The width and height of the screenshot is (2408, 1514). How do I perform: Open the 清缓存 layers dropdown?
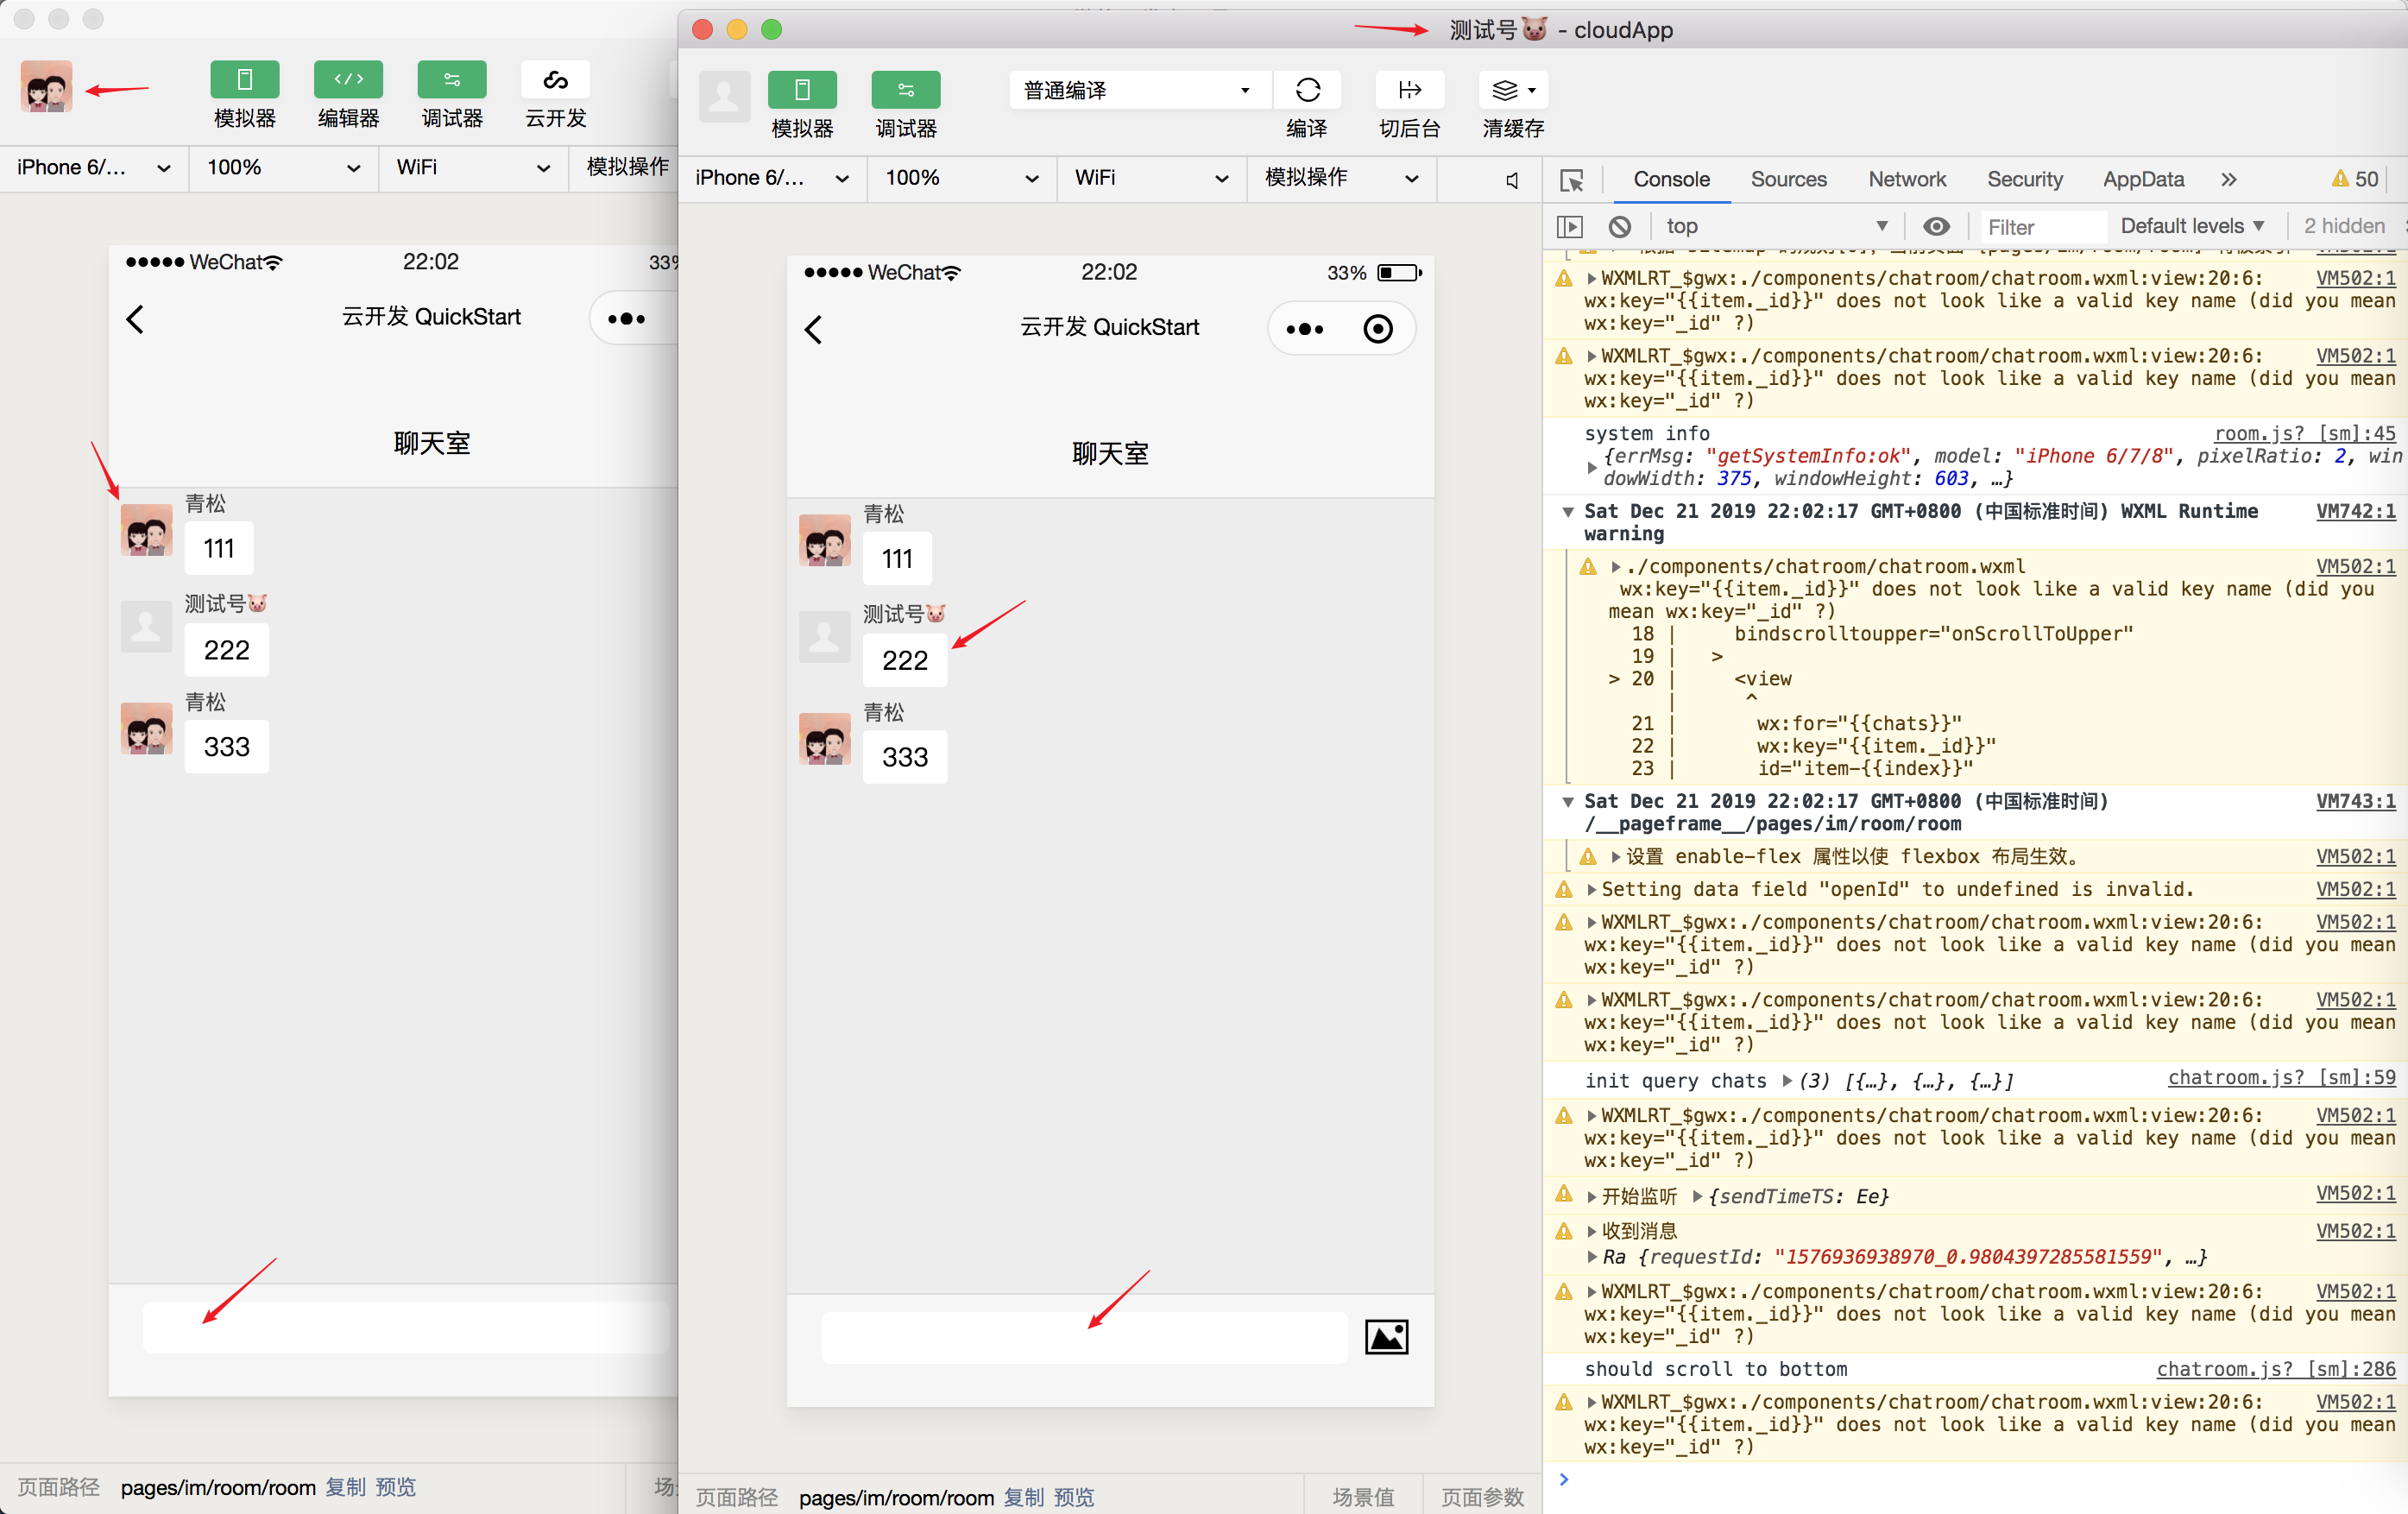point(1513,90)
